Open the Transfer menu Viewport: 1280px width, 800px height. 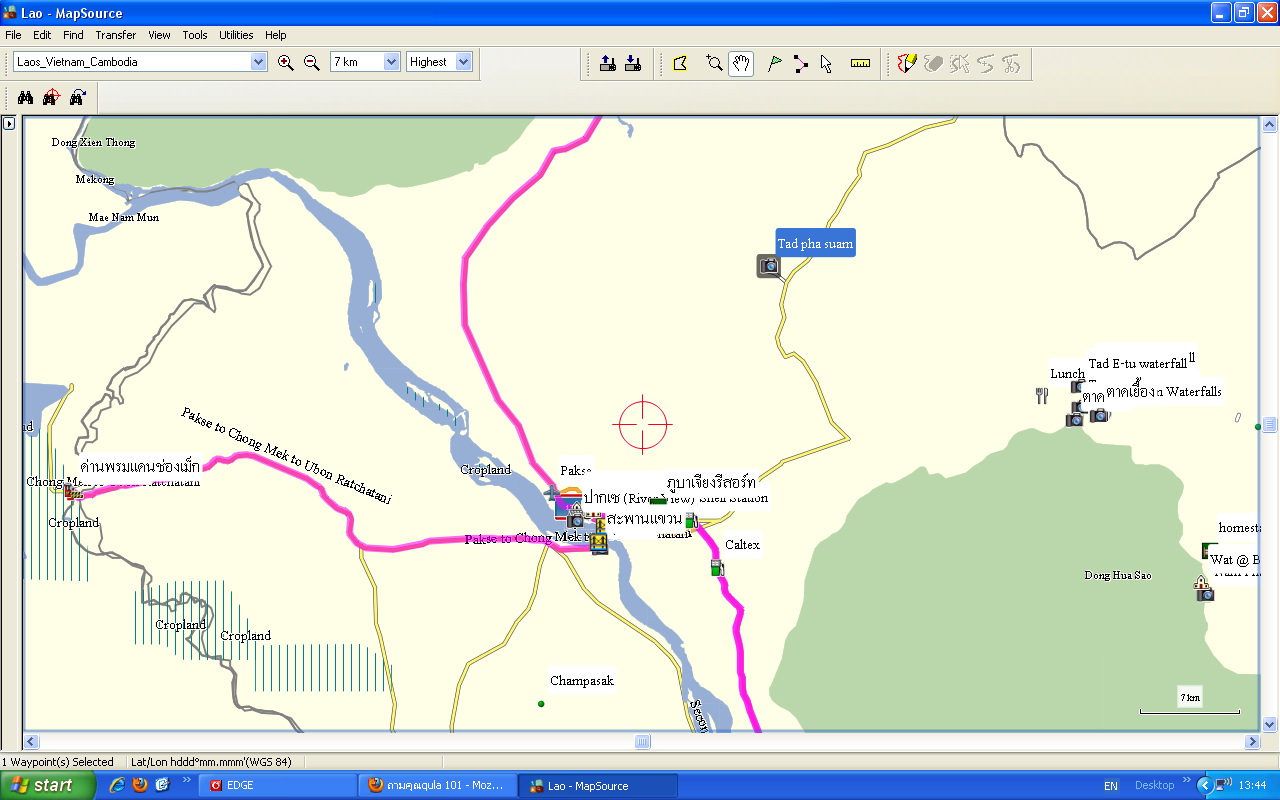click(116, 35)
